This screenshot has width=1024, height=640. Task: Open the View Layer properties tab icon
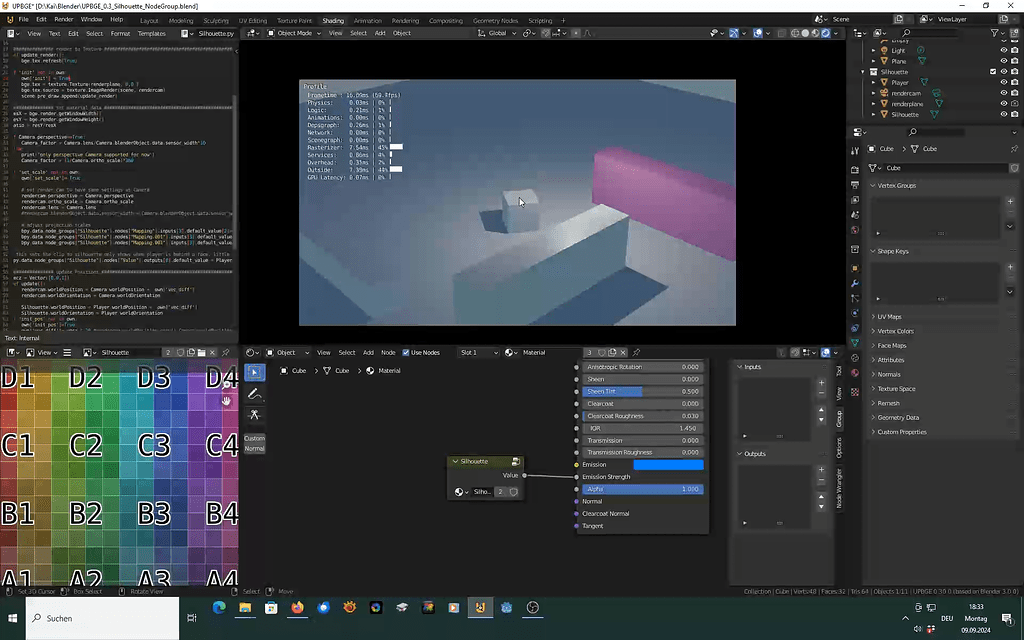pos(855,200)
